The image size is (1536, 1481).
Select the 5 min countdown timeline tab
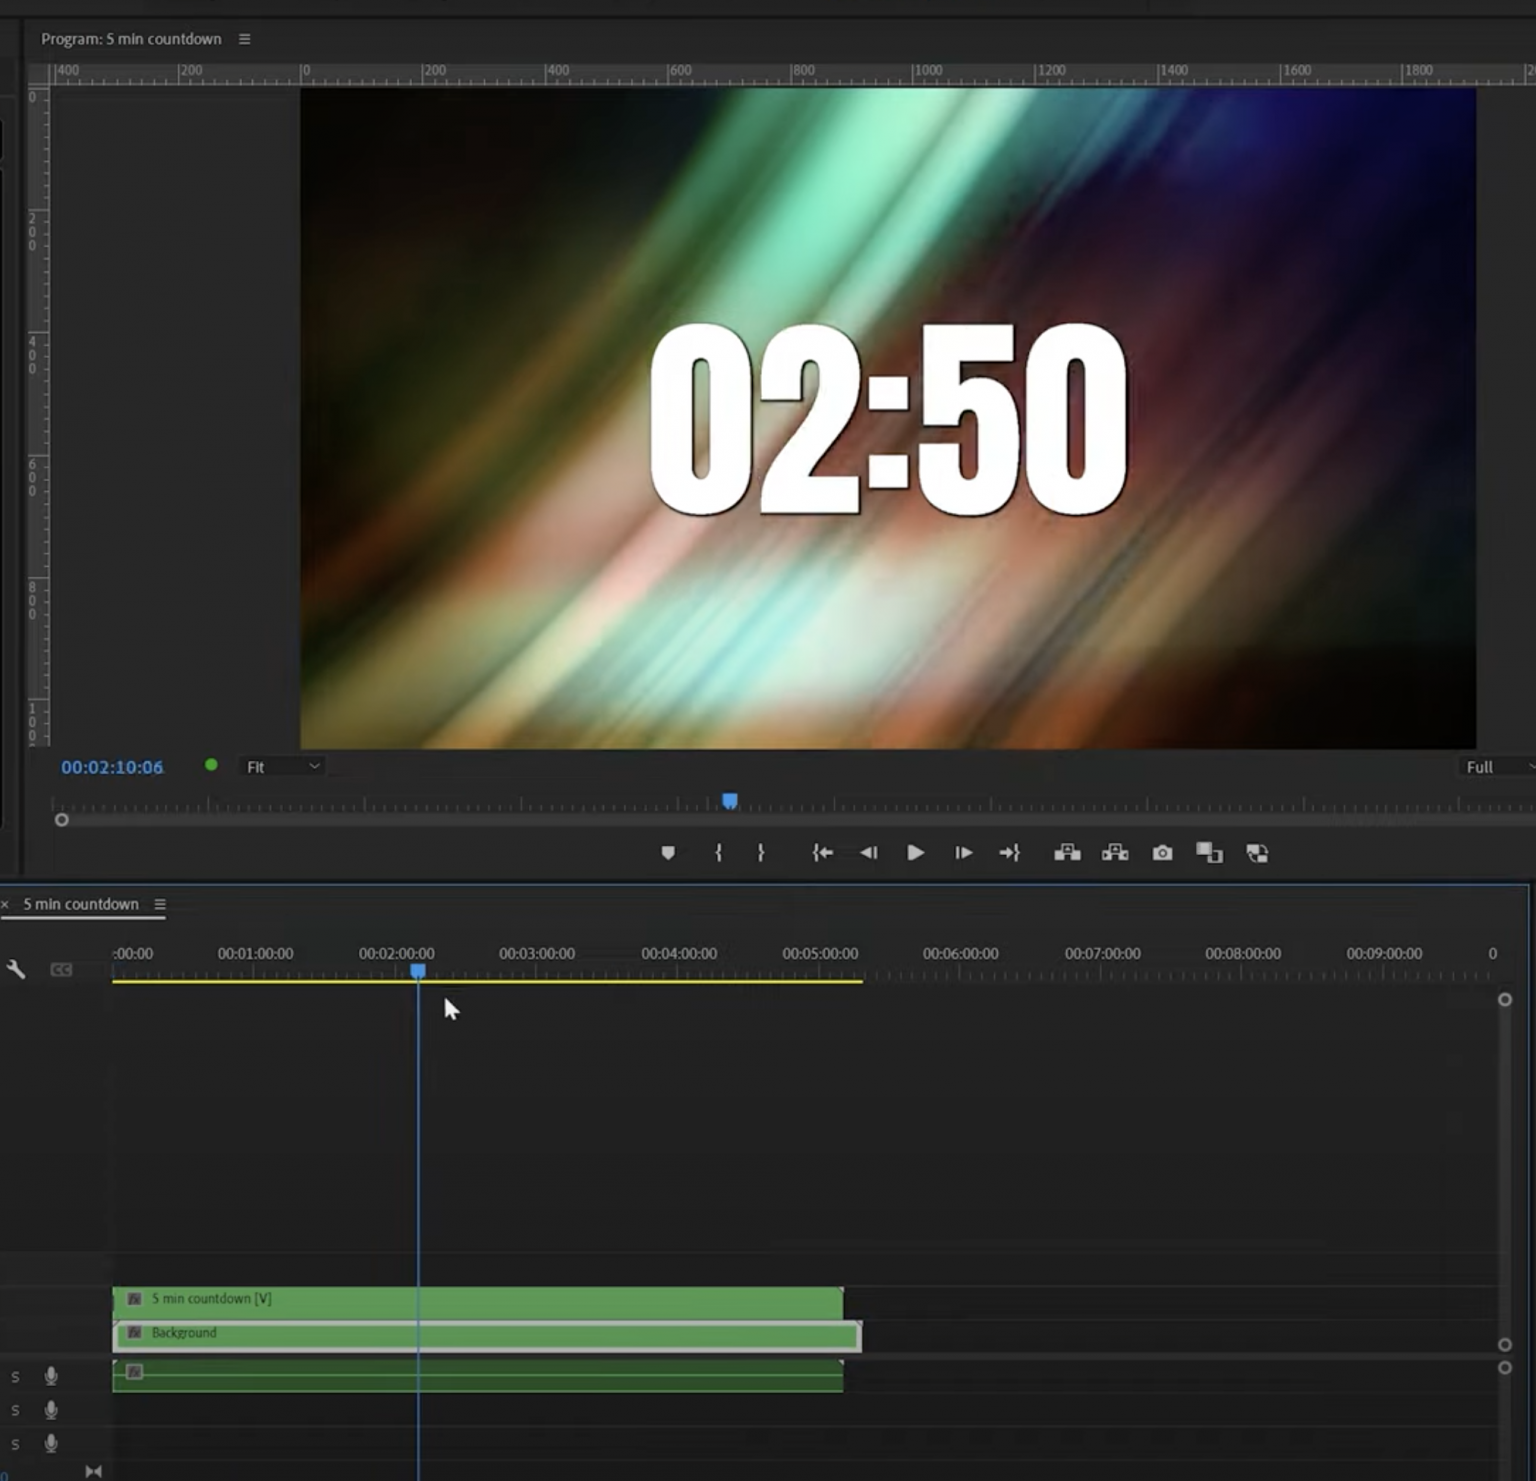click(x=81, y=904)
